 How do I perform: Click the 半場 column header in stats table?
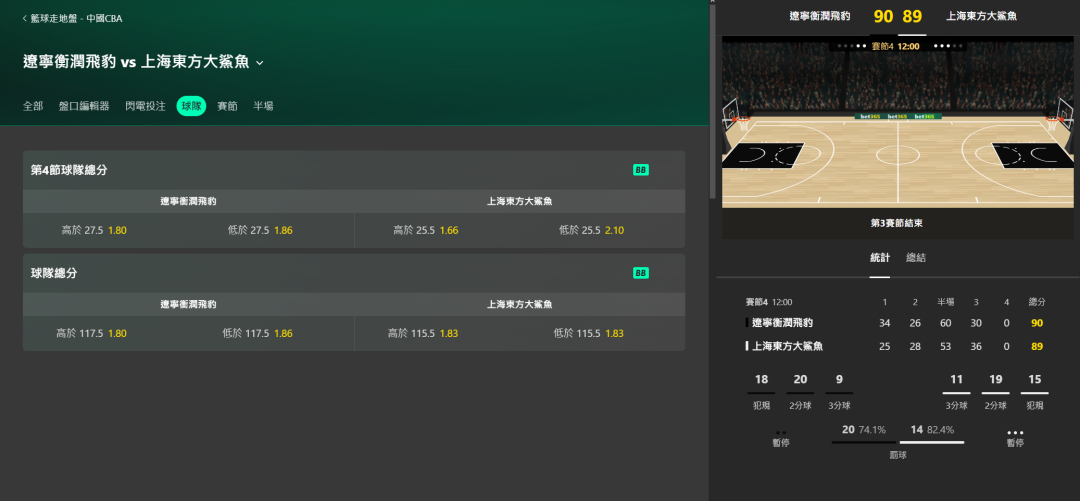coord(945,302)
